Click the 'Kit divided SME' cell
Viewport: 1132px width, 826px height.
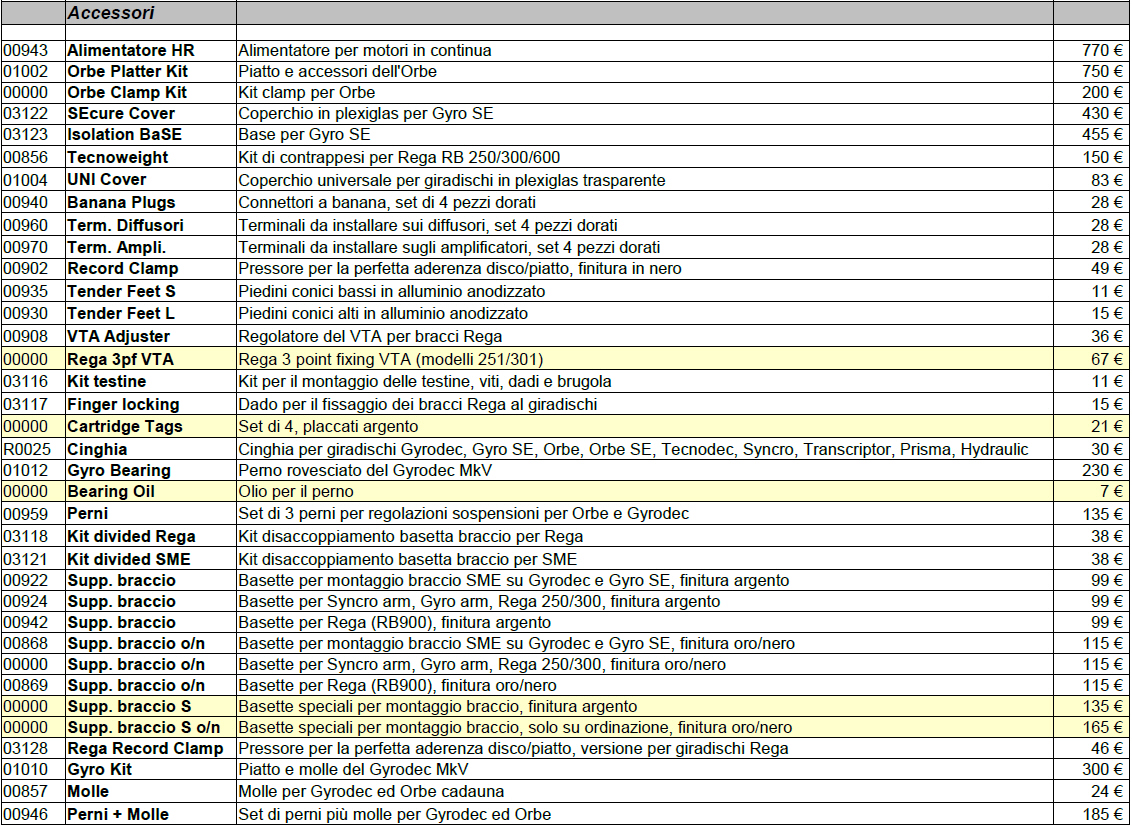(151, 559)
